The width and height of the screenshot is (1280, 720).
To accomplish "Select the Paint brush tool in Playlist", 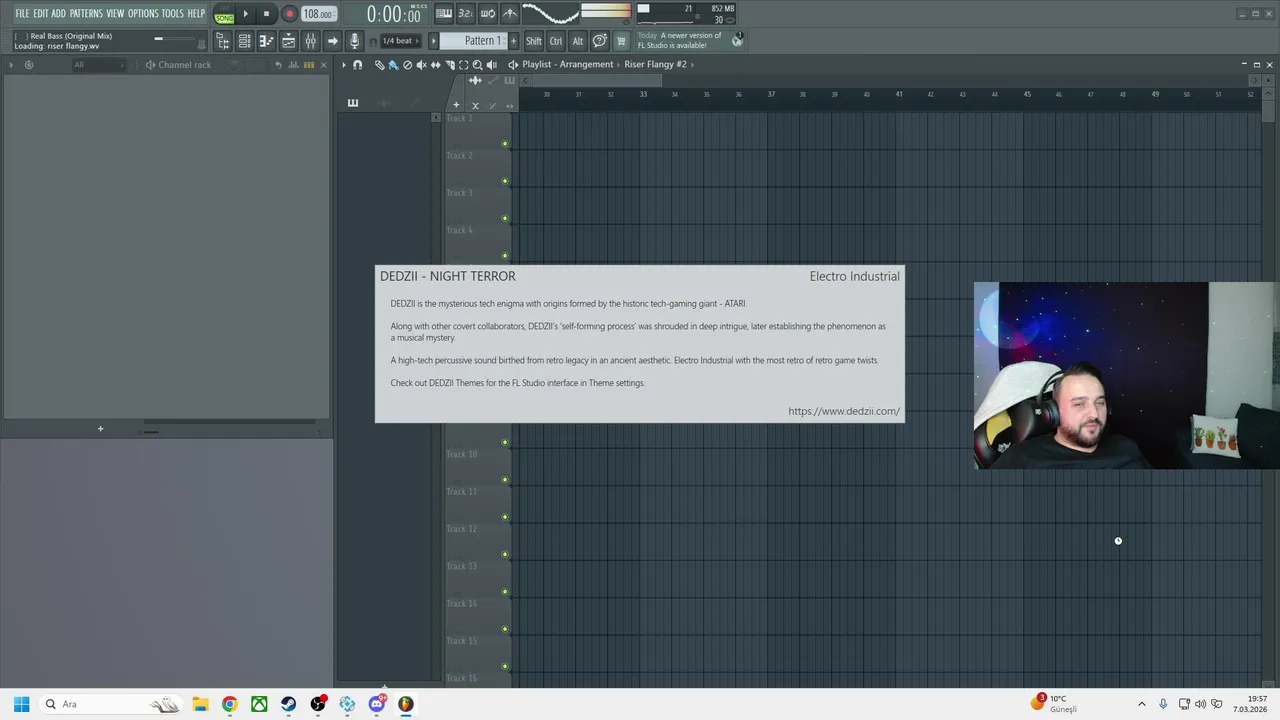I will tap(393, 64).
